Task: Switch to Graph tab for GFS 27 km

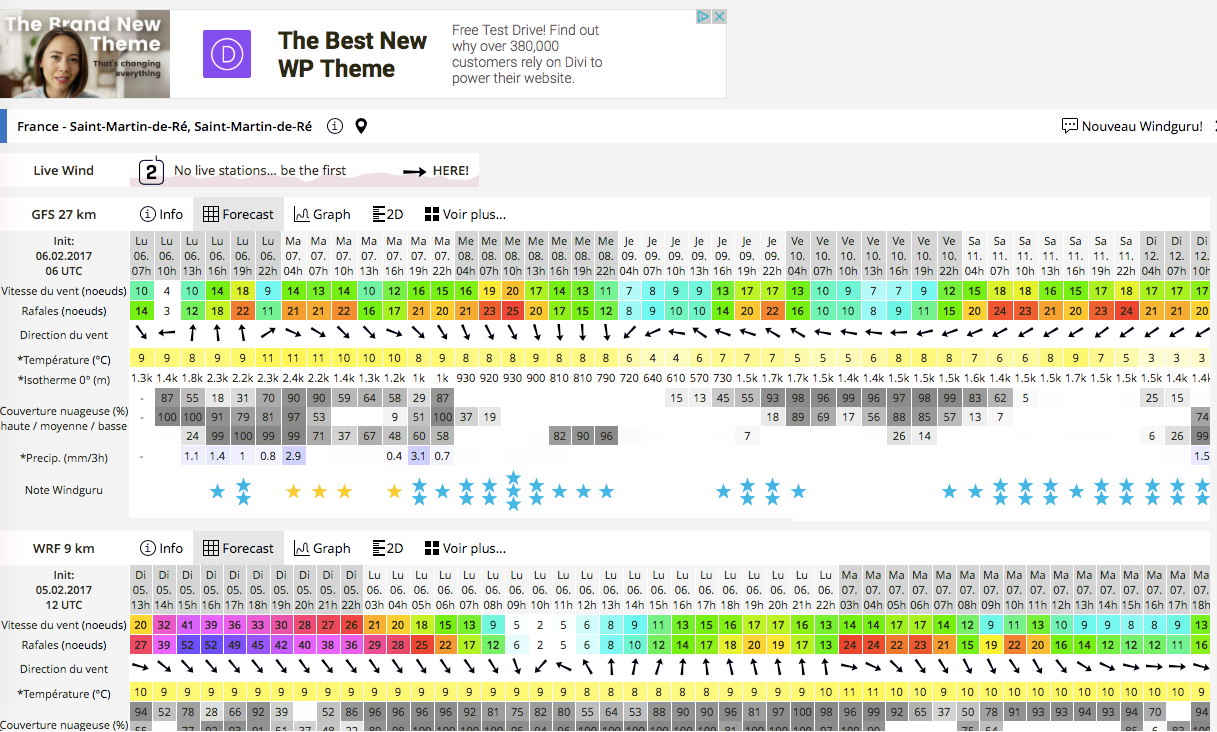Action: click(x=322, y=214)
